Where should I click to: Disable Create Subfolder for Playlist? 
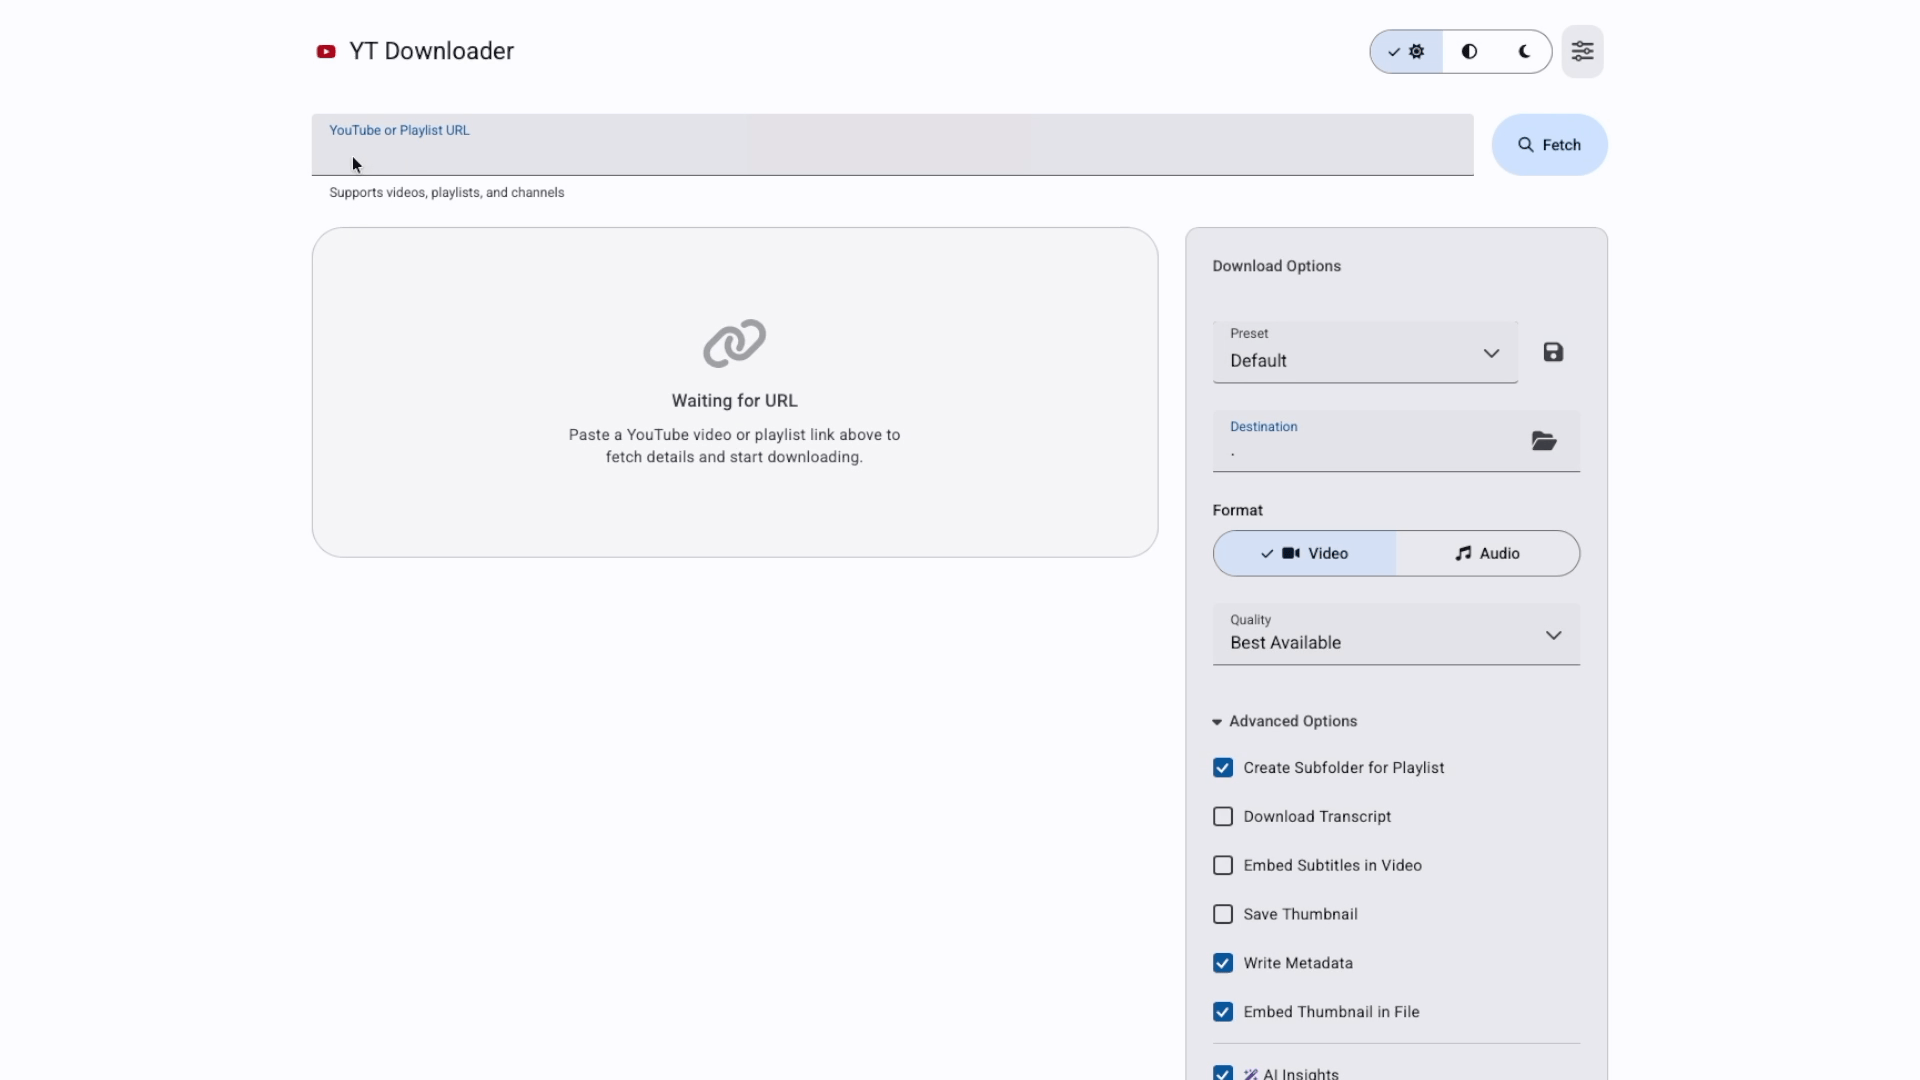pos(1223,768)
